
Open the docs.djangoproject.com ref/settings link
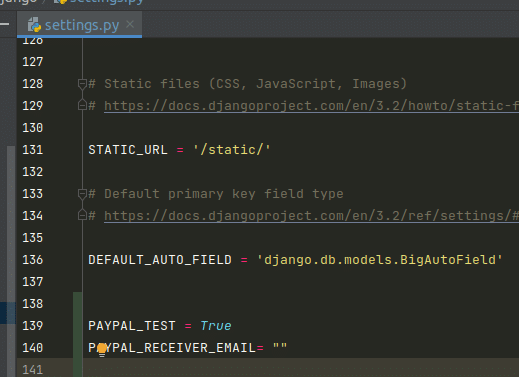(311, 216)
